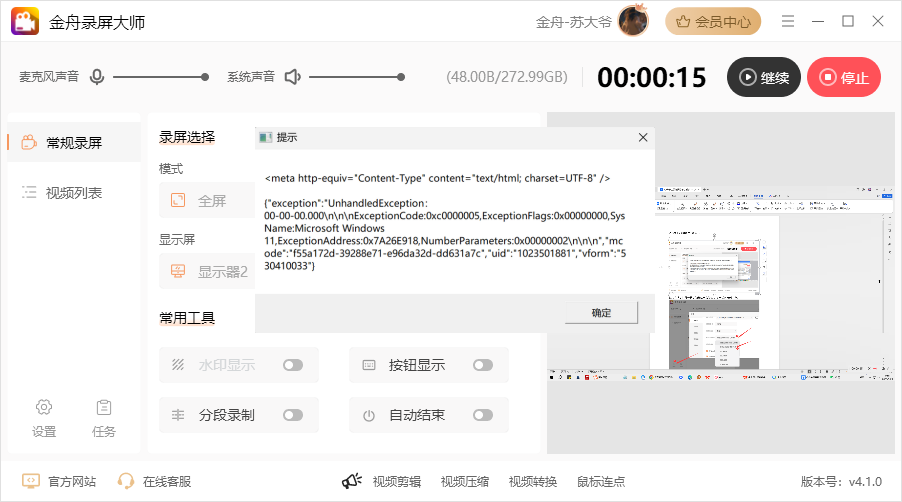Viewport: 902px width, 502px height.
Task: Click the 录屏选择 section heading
Action: (x=187, y=137)
